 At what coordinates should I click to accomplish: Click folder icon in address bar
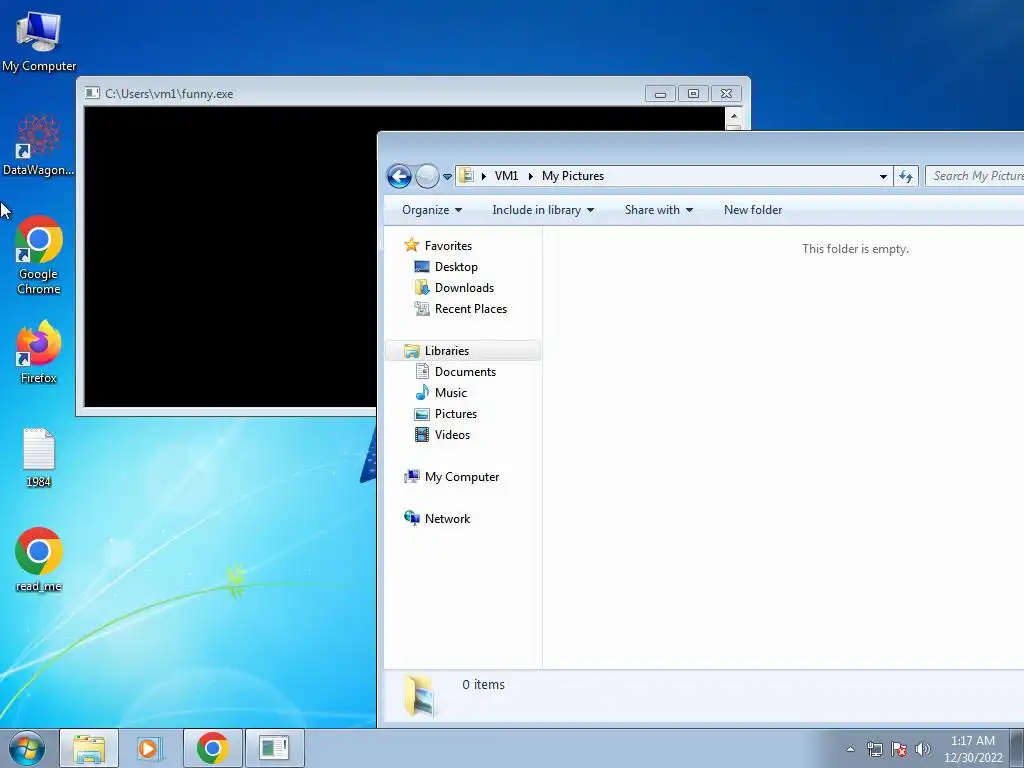point(466,176)
